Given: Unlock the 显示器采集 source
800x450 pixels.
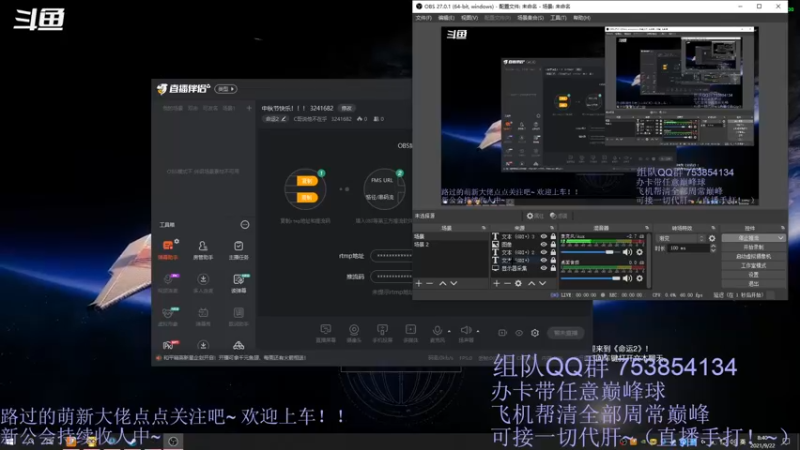Looking at the screenshot, I should pos(553,268).
